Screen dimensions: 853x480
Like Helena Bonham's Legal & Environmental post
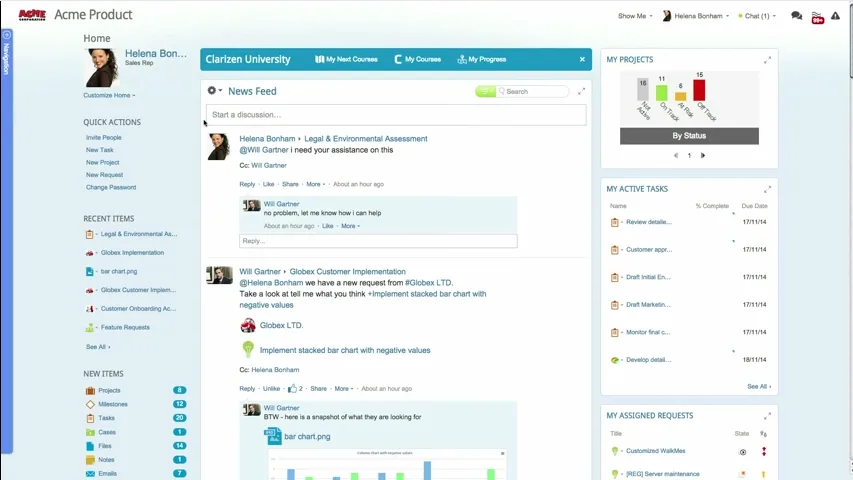tap(269, 184)
